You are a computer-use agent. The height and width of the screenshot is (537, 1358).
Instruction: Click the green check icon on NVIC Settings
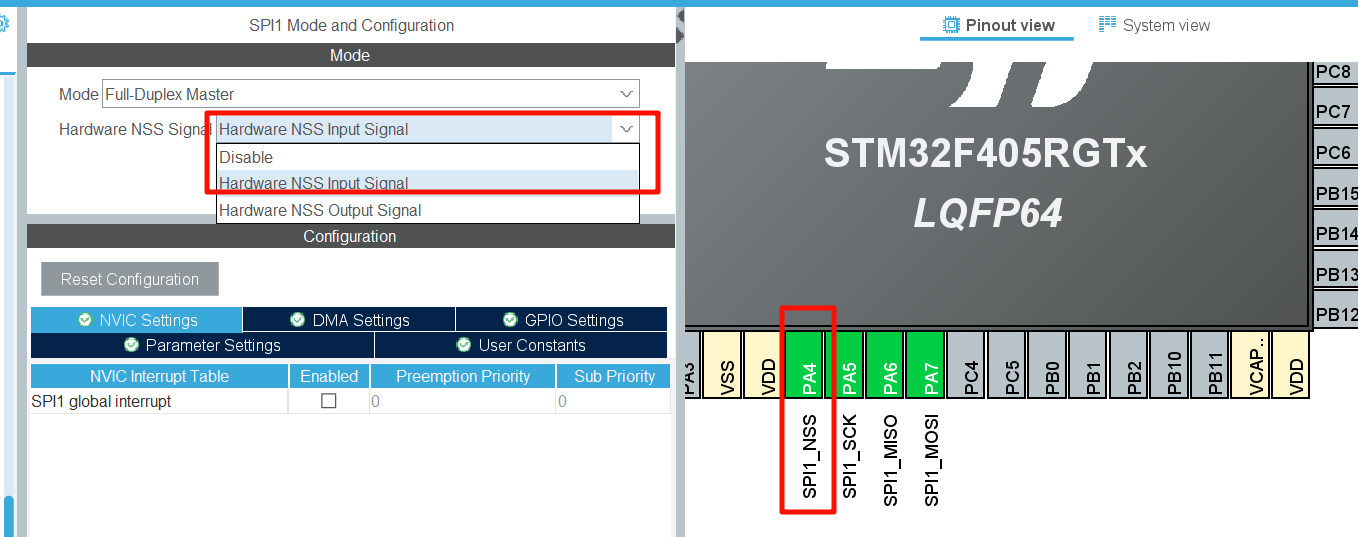click(x=85, y=320)
